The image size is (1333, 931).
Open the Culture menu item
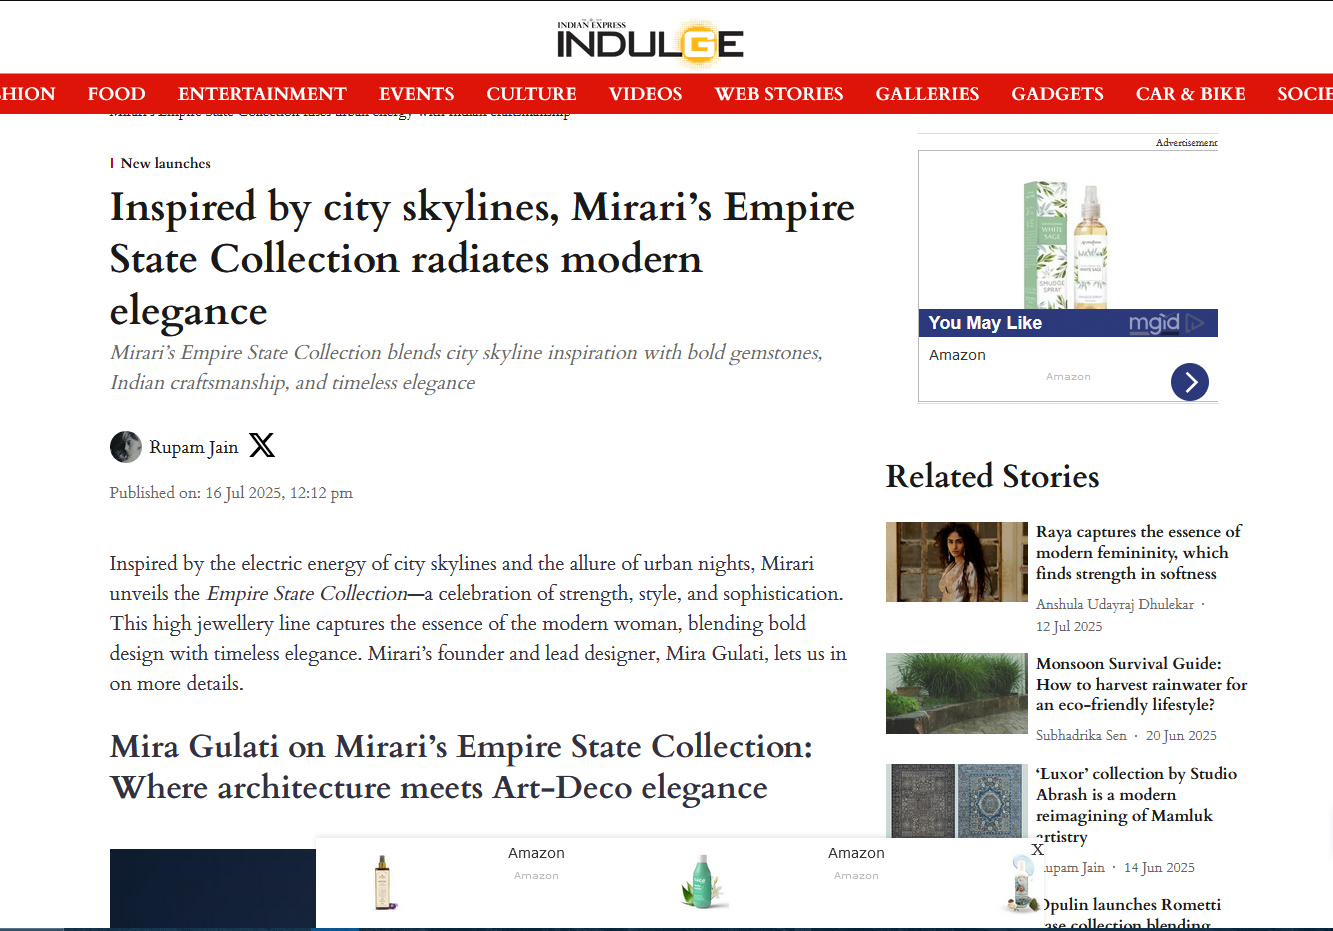tap(531, 94)
